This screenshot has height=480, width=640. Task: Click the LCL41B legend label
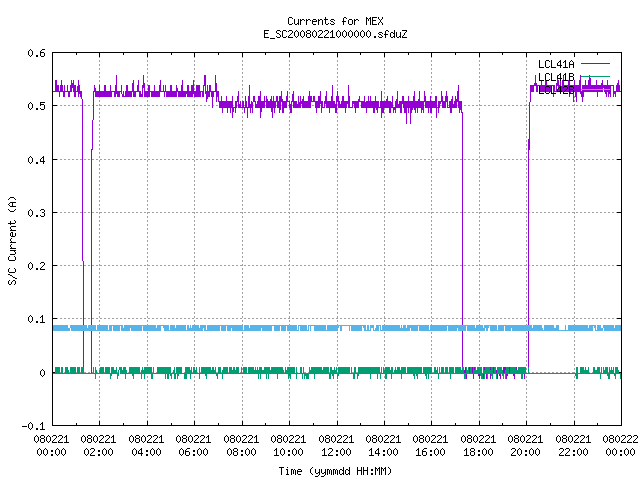pyautogui.click(x=556, y=77)
